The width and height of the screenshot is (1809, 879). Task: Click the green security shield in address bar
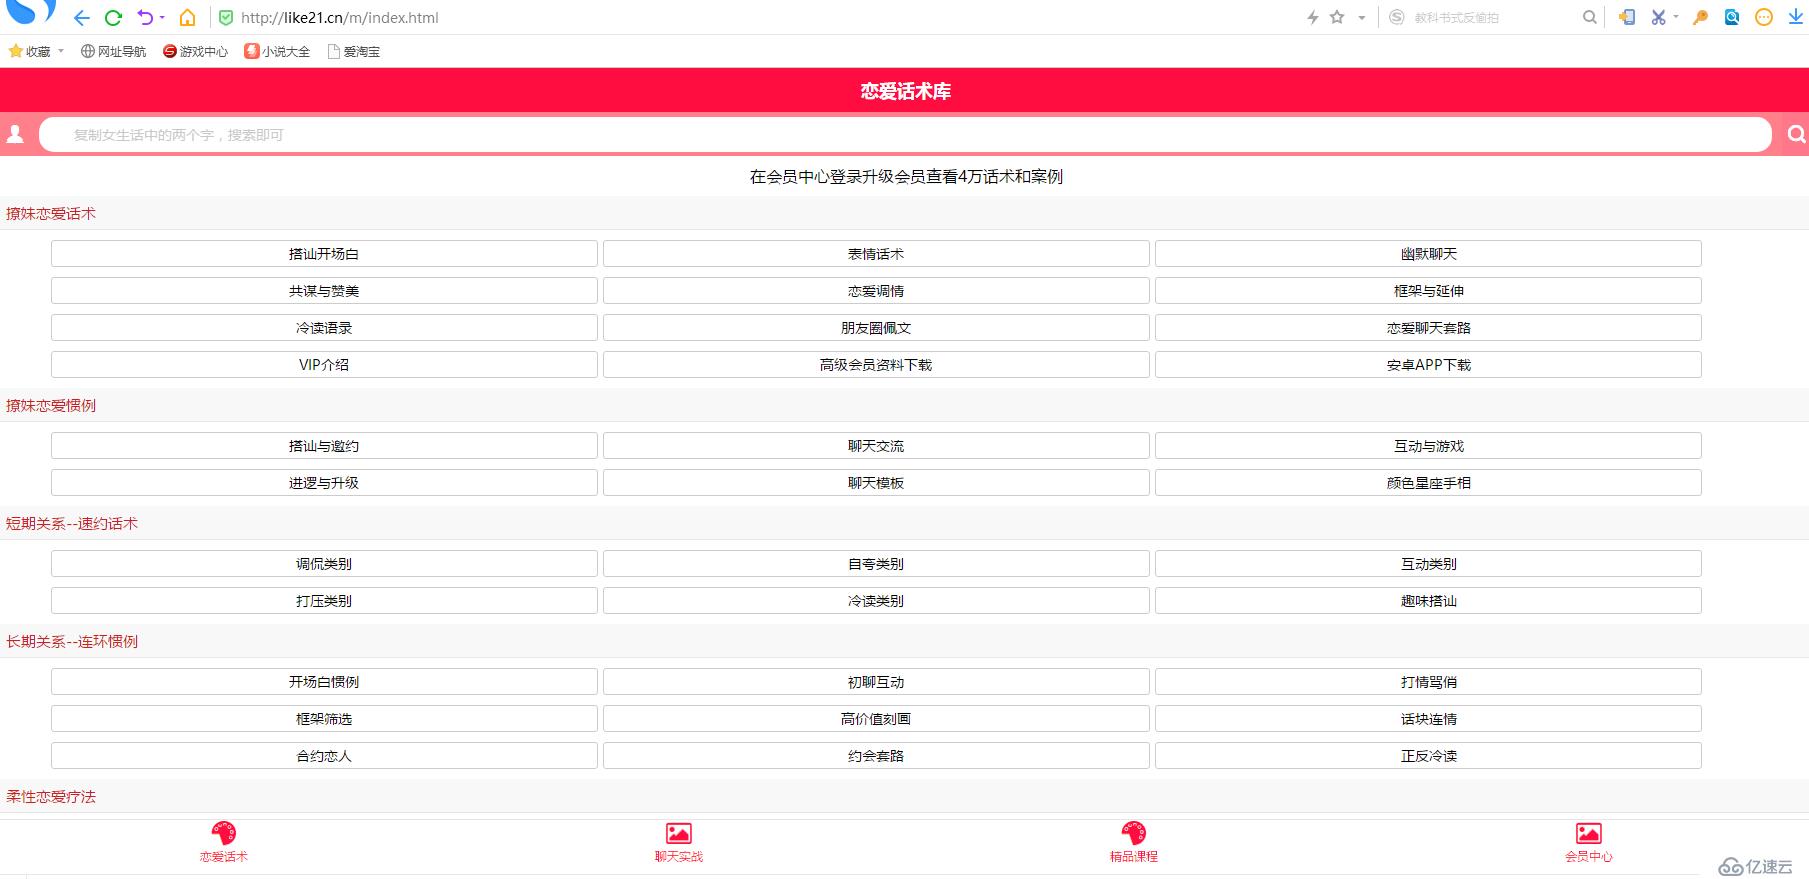tap(226, 18)
